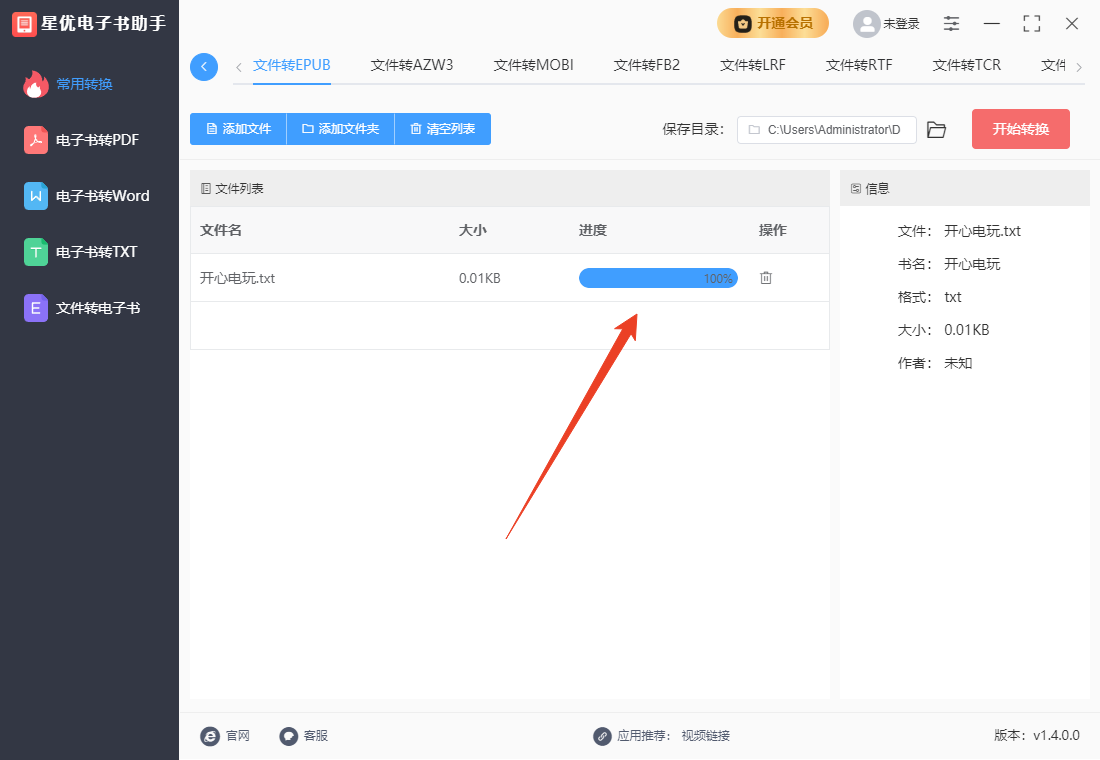This screenshot has height=760, width=1100.
Task: Click the 未登录 user avatar icon
Action: [866, 24]
